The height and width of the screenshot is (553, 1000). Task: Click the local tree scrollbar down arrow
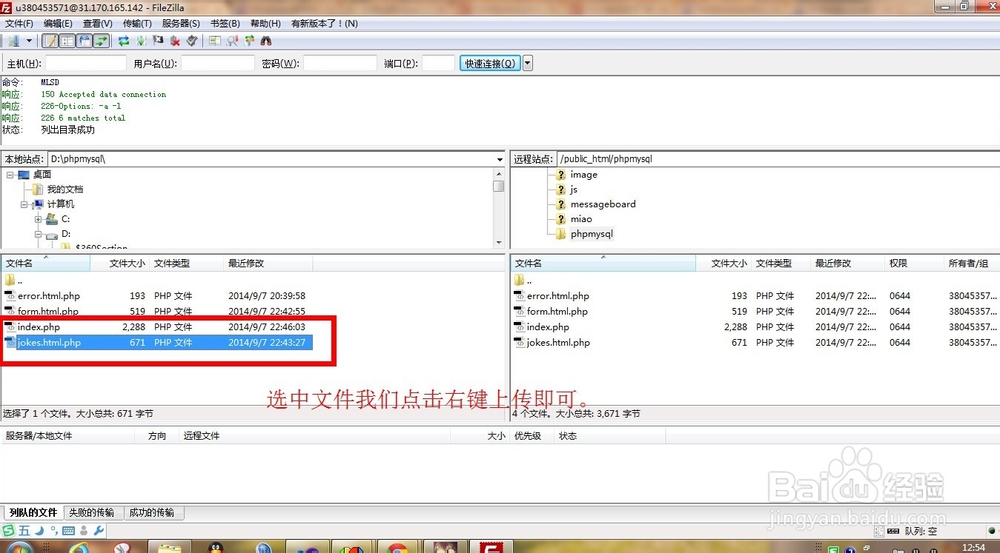click(499, 242)
